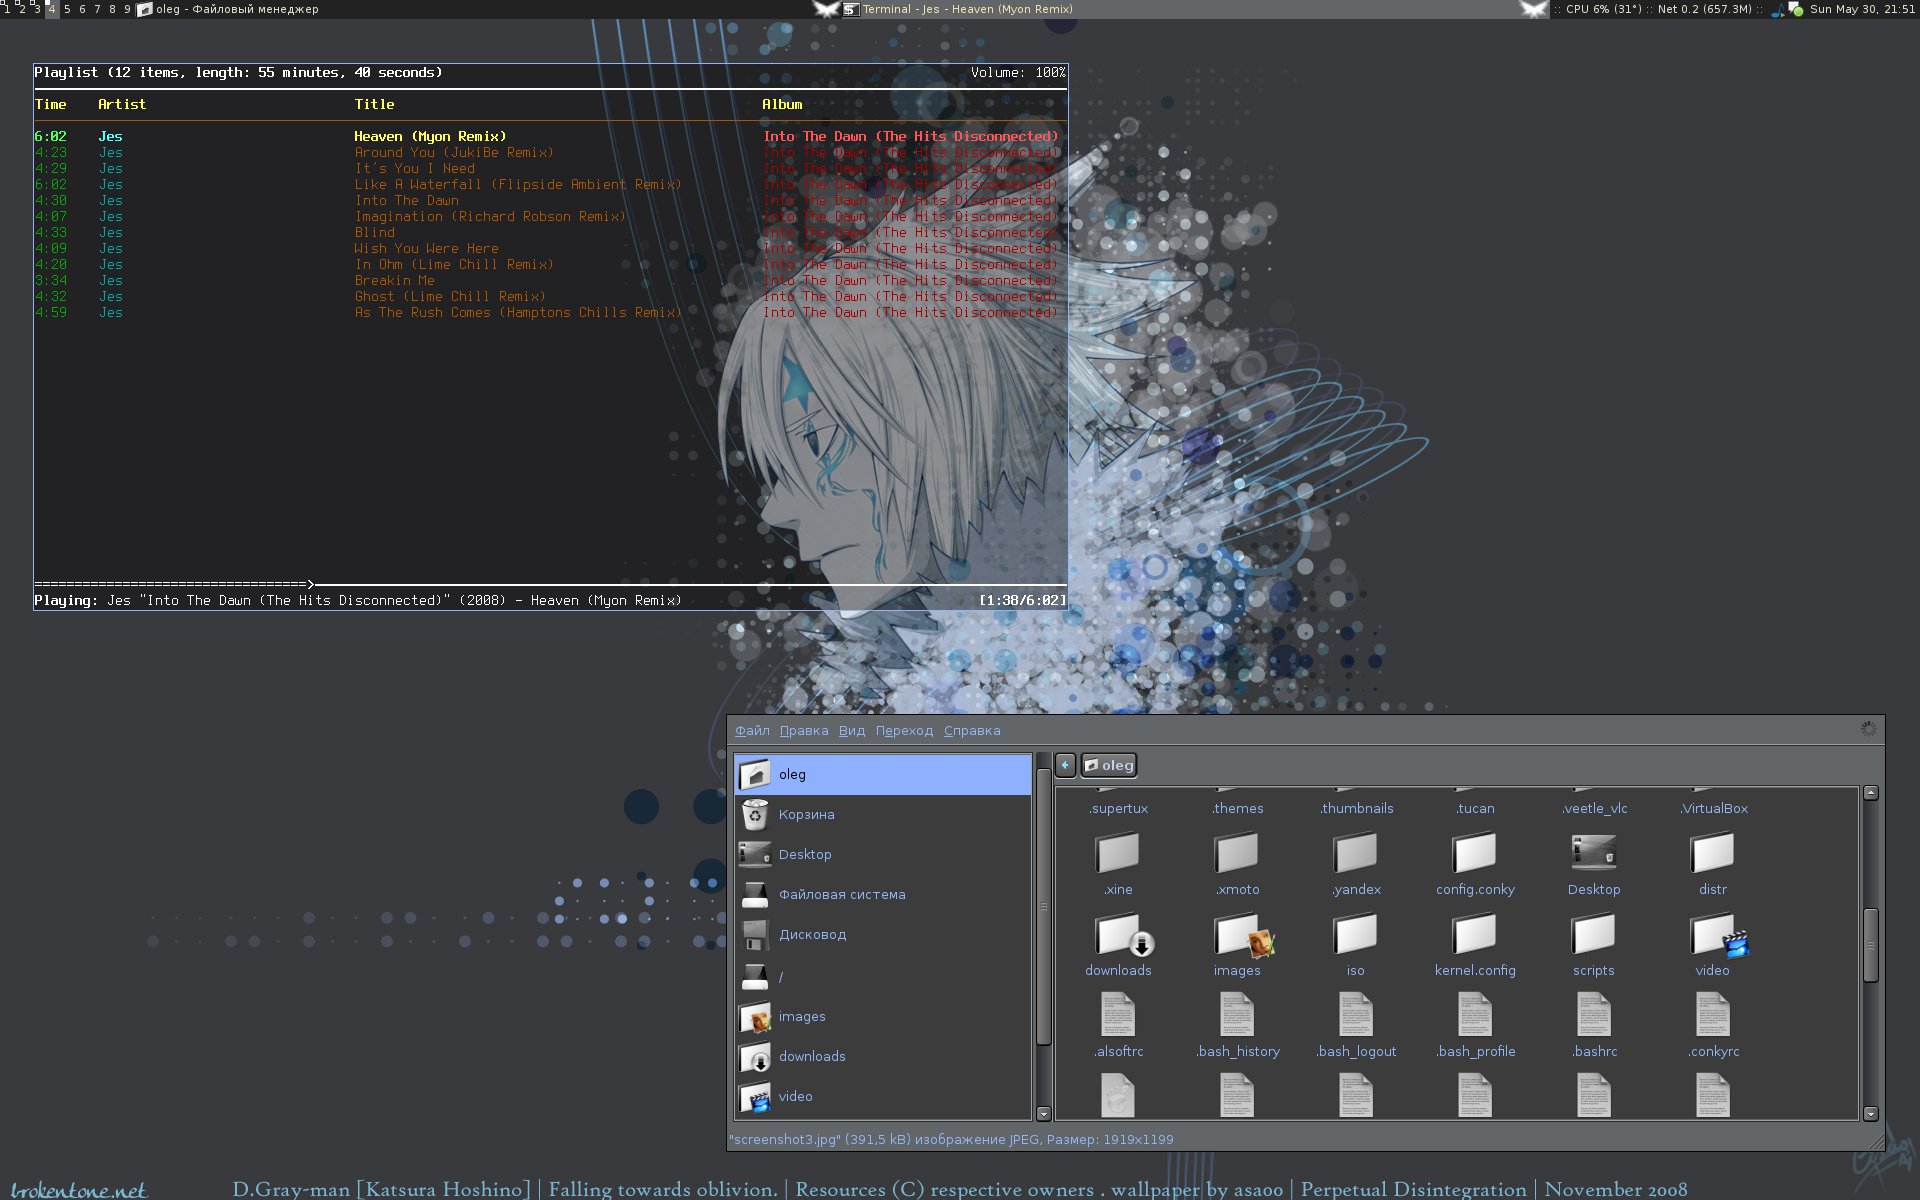Select track Breakin Me
This screenshot has width=1920, height=1200.
[394, 280]
